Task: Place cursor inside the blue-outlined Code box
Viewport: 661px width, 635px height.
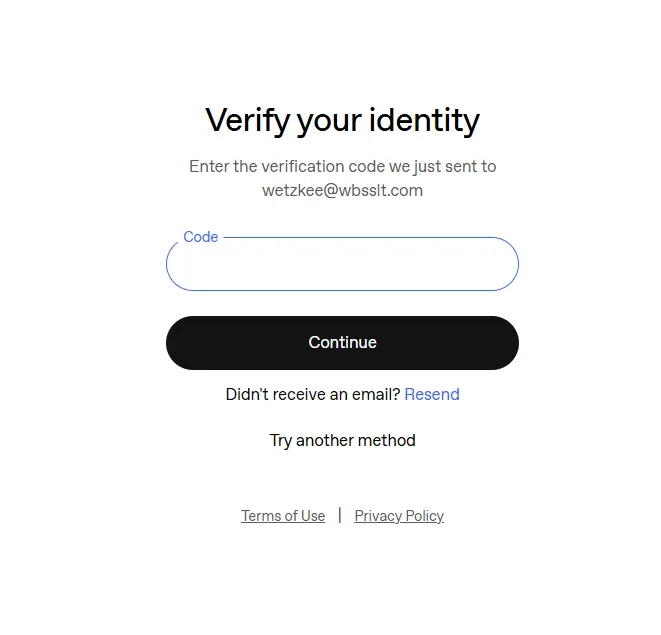Action: click(342, 264)
